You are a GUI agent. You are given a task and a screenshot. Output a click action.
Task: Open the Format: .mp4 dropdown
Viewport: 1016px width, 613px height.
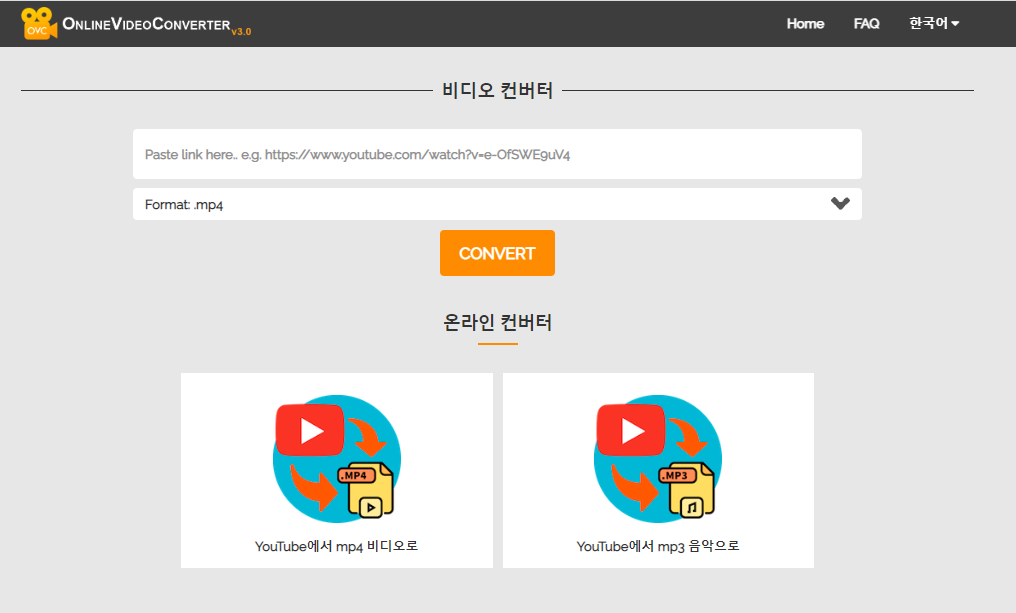[497, 204]
